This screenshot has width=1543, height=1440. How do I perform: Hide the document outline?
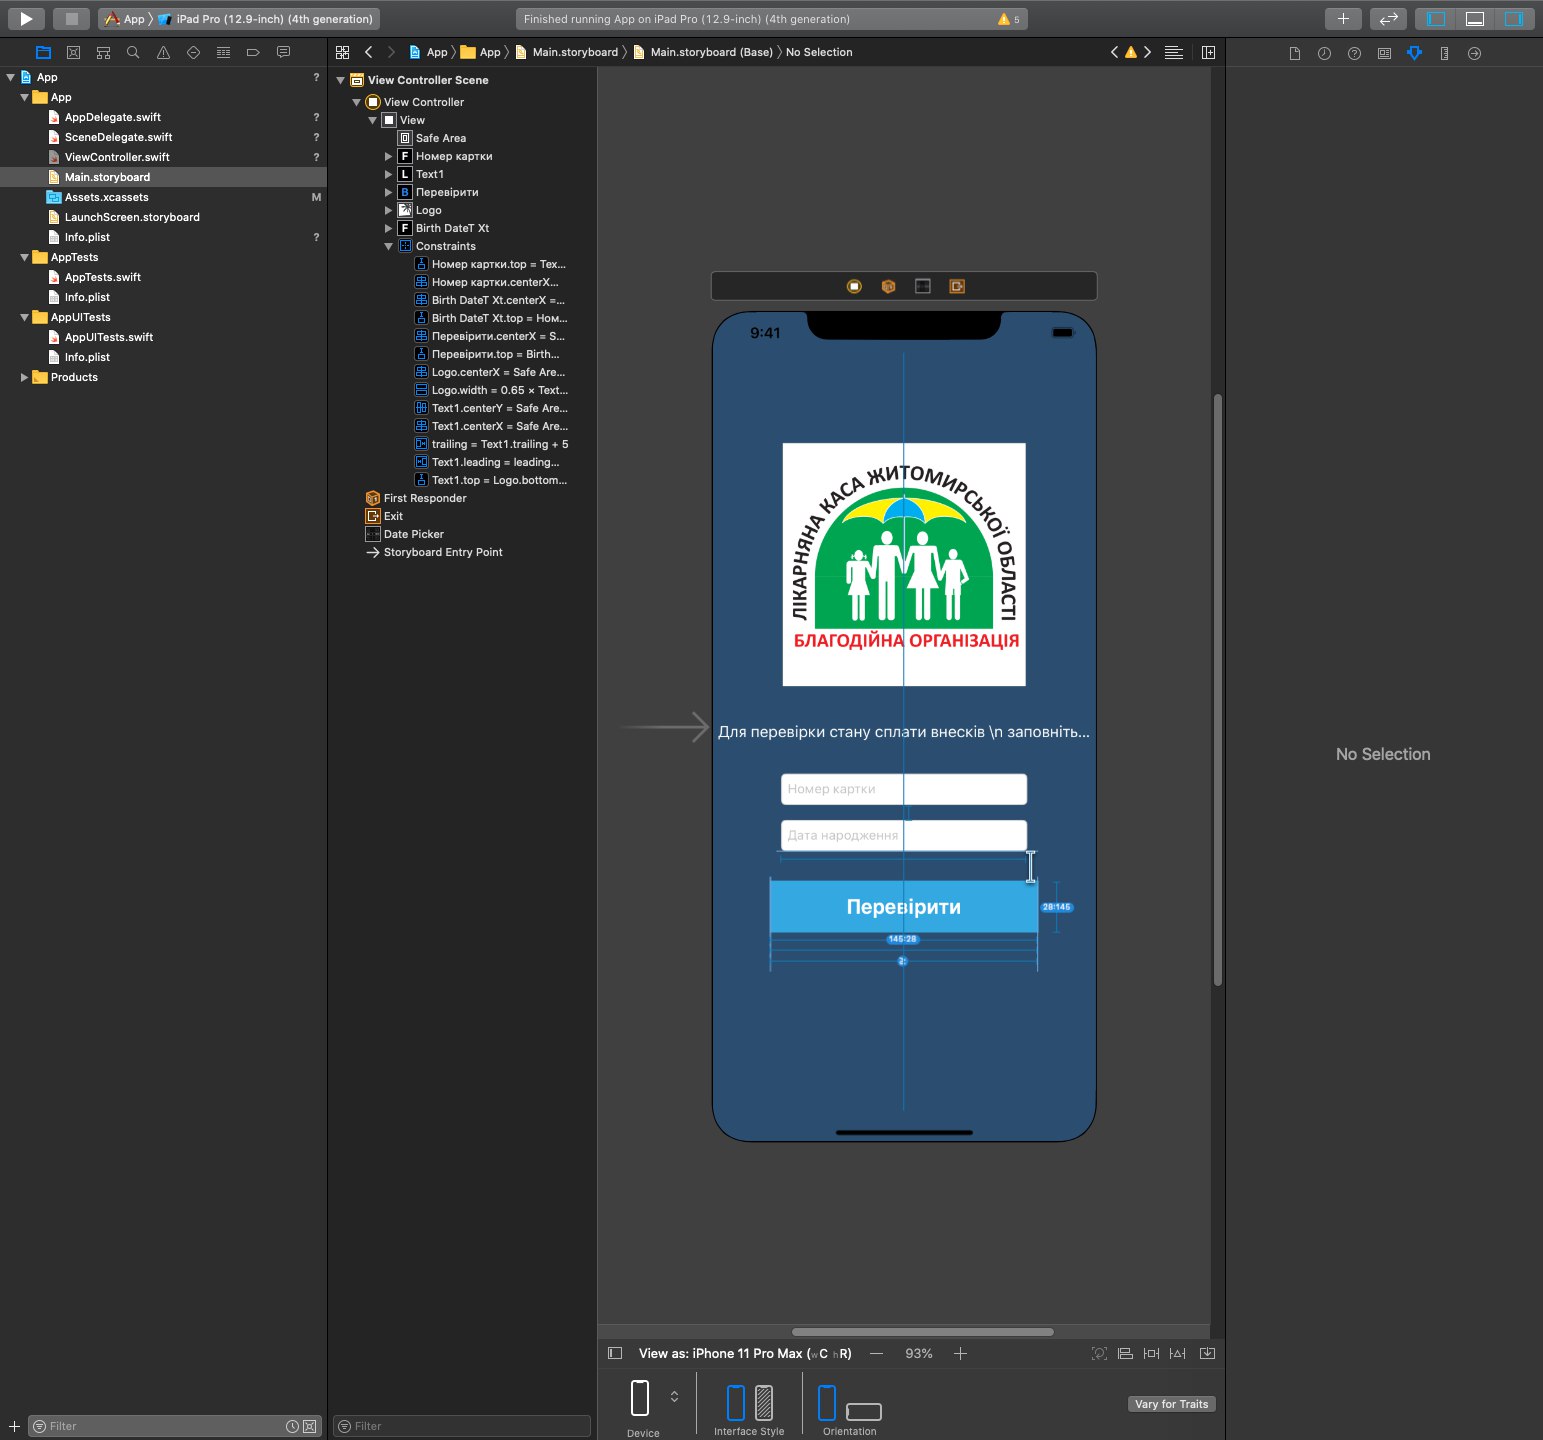pos(615,1353)
